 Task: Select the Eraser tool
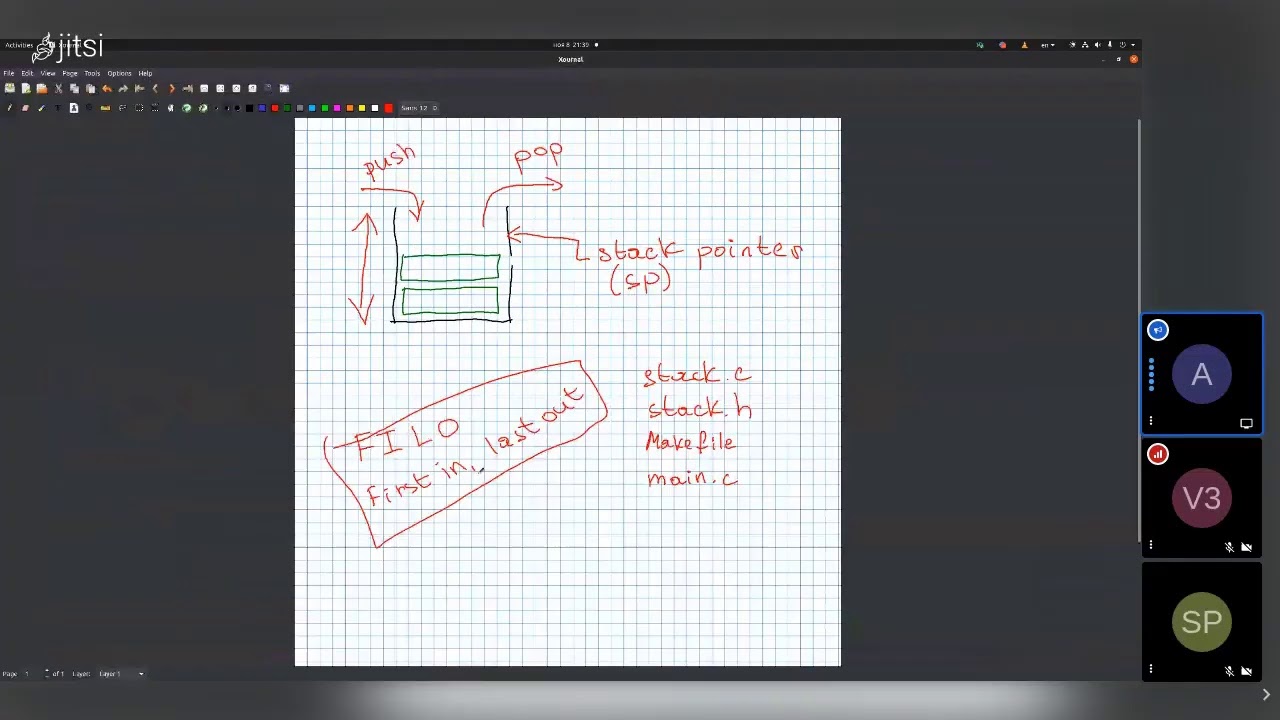click(x=25, y=108)
